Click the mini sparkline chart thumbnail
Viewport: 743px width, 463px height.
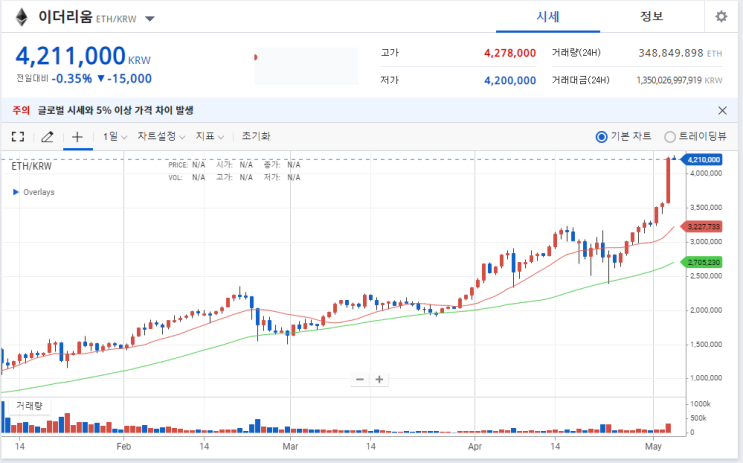306,66
